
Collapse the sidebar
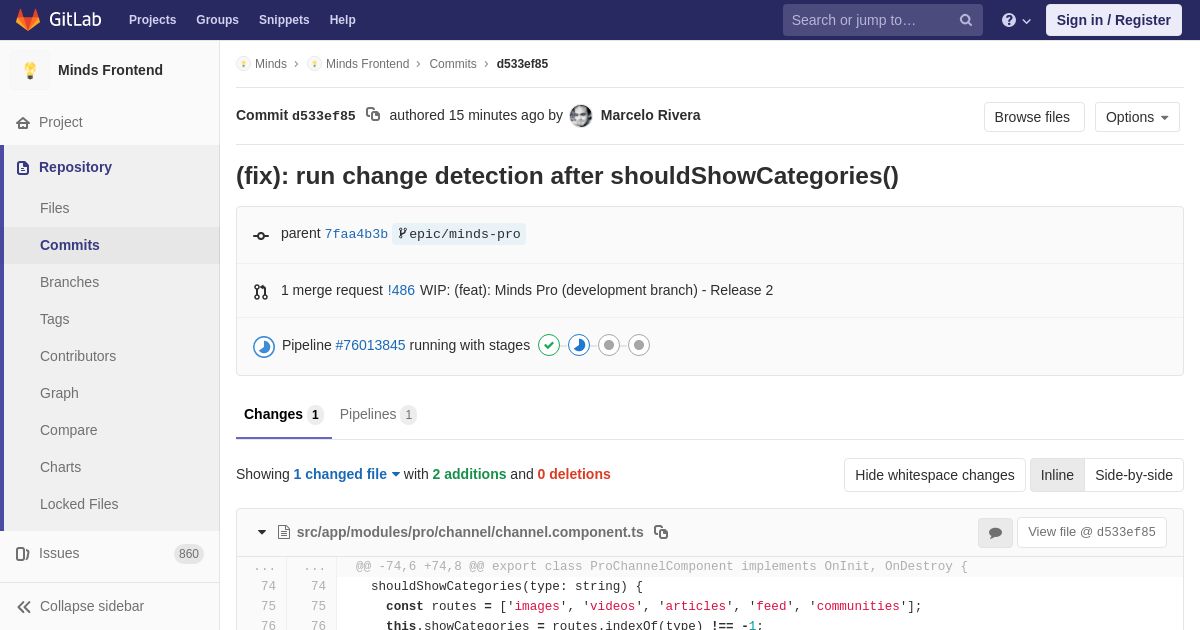tap(80, 606)
